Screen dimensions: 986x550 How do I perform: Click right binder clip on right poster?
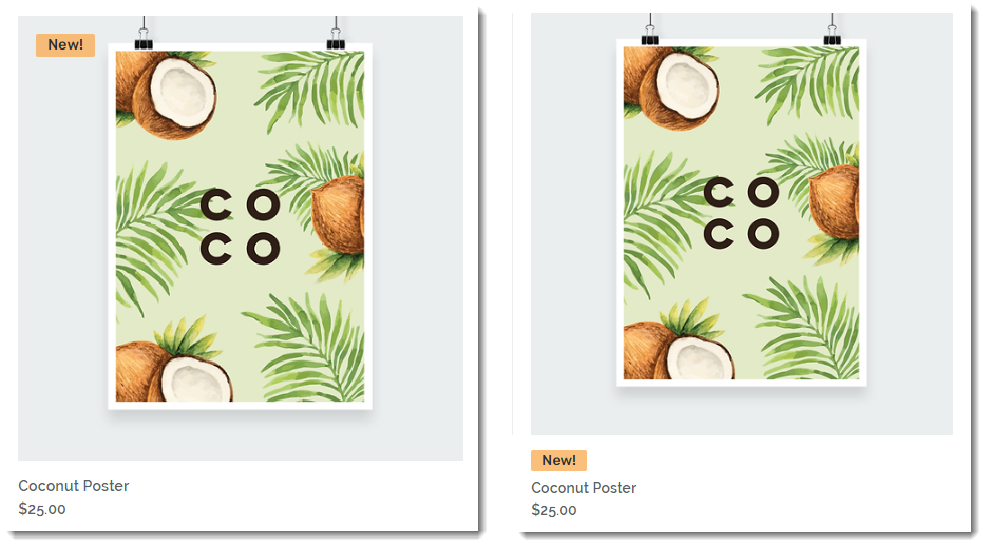pyautogui.click(x=832, y=30)
